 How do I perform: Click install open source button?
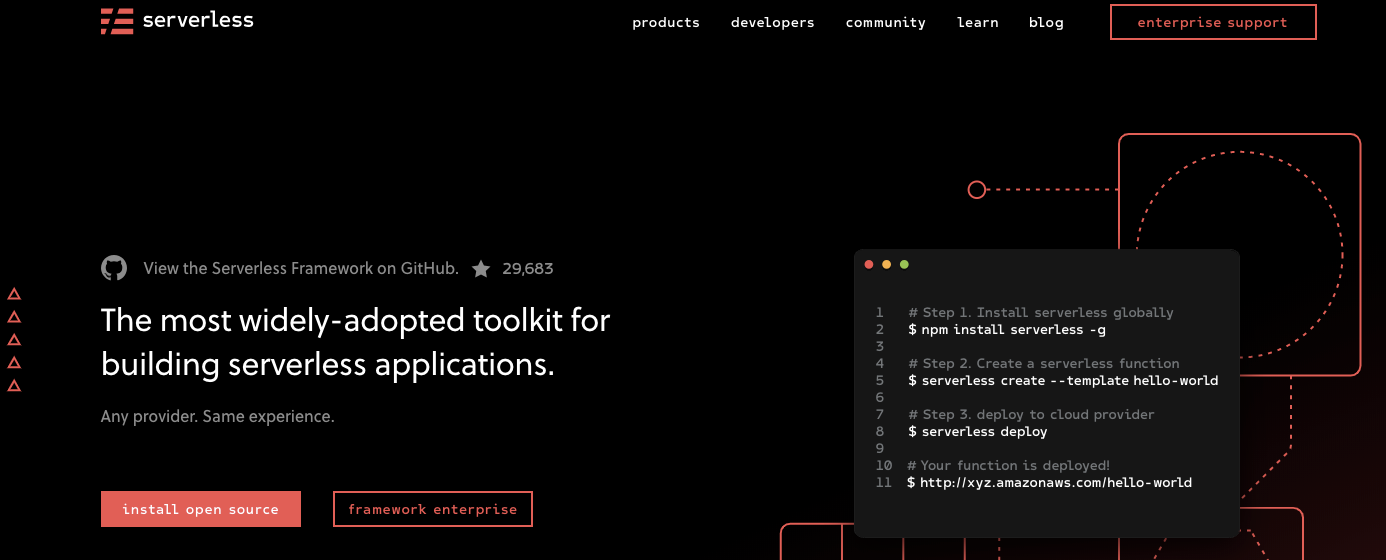[201, 509]
